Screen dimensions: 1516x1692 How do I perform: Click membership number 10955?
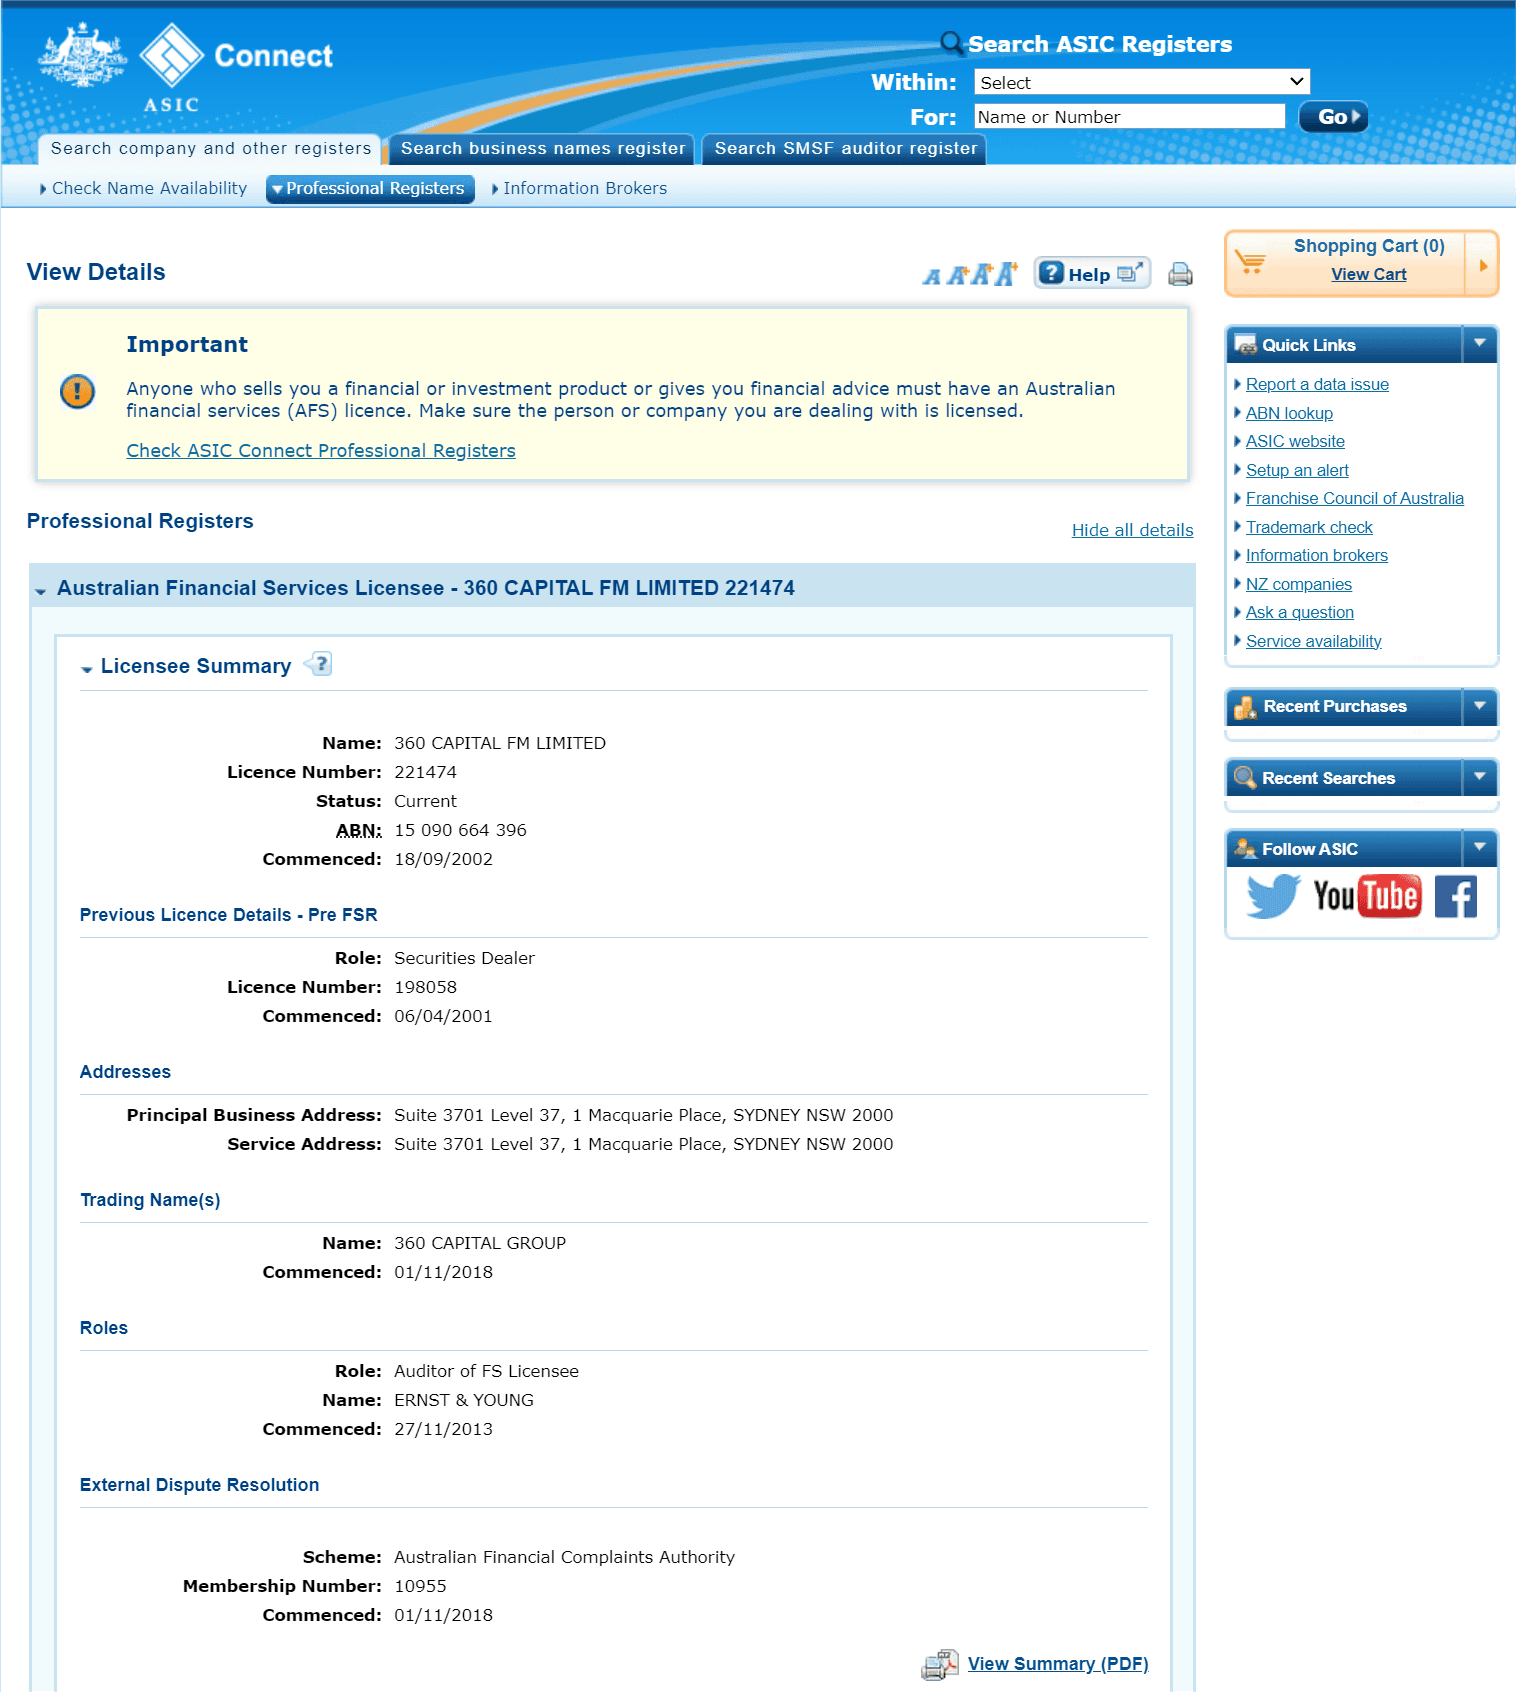[420, 1586]
